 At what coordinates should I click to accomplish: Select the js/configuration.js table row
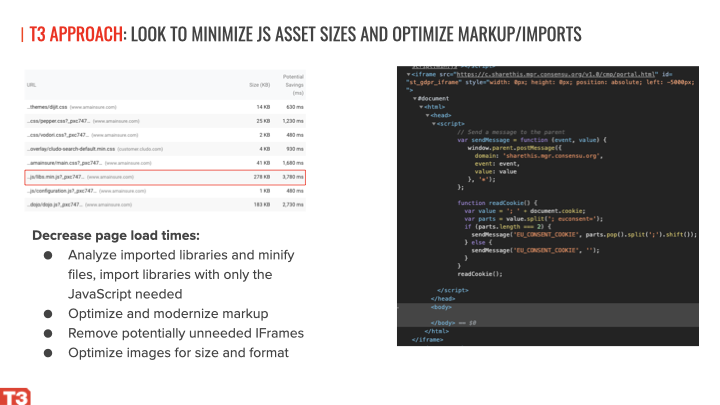(165, 191)
